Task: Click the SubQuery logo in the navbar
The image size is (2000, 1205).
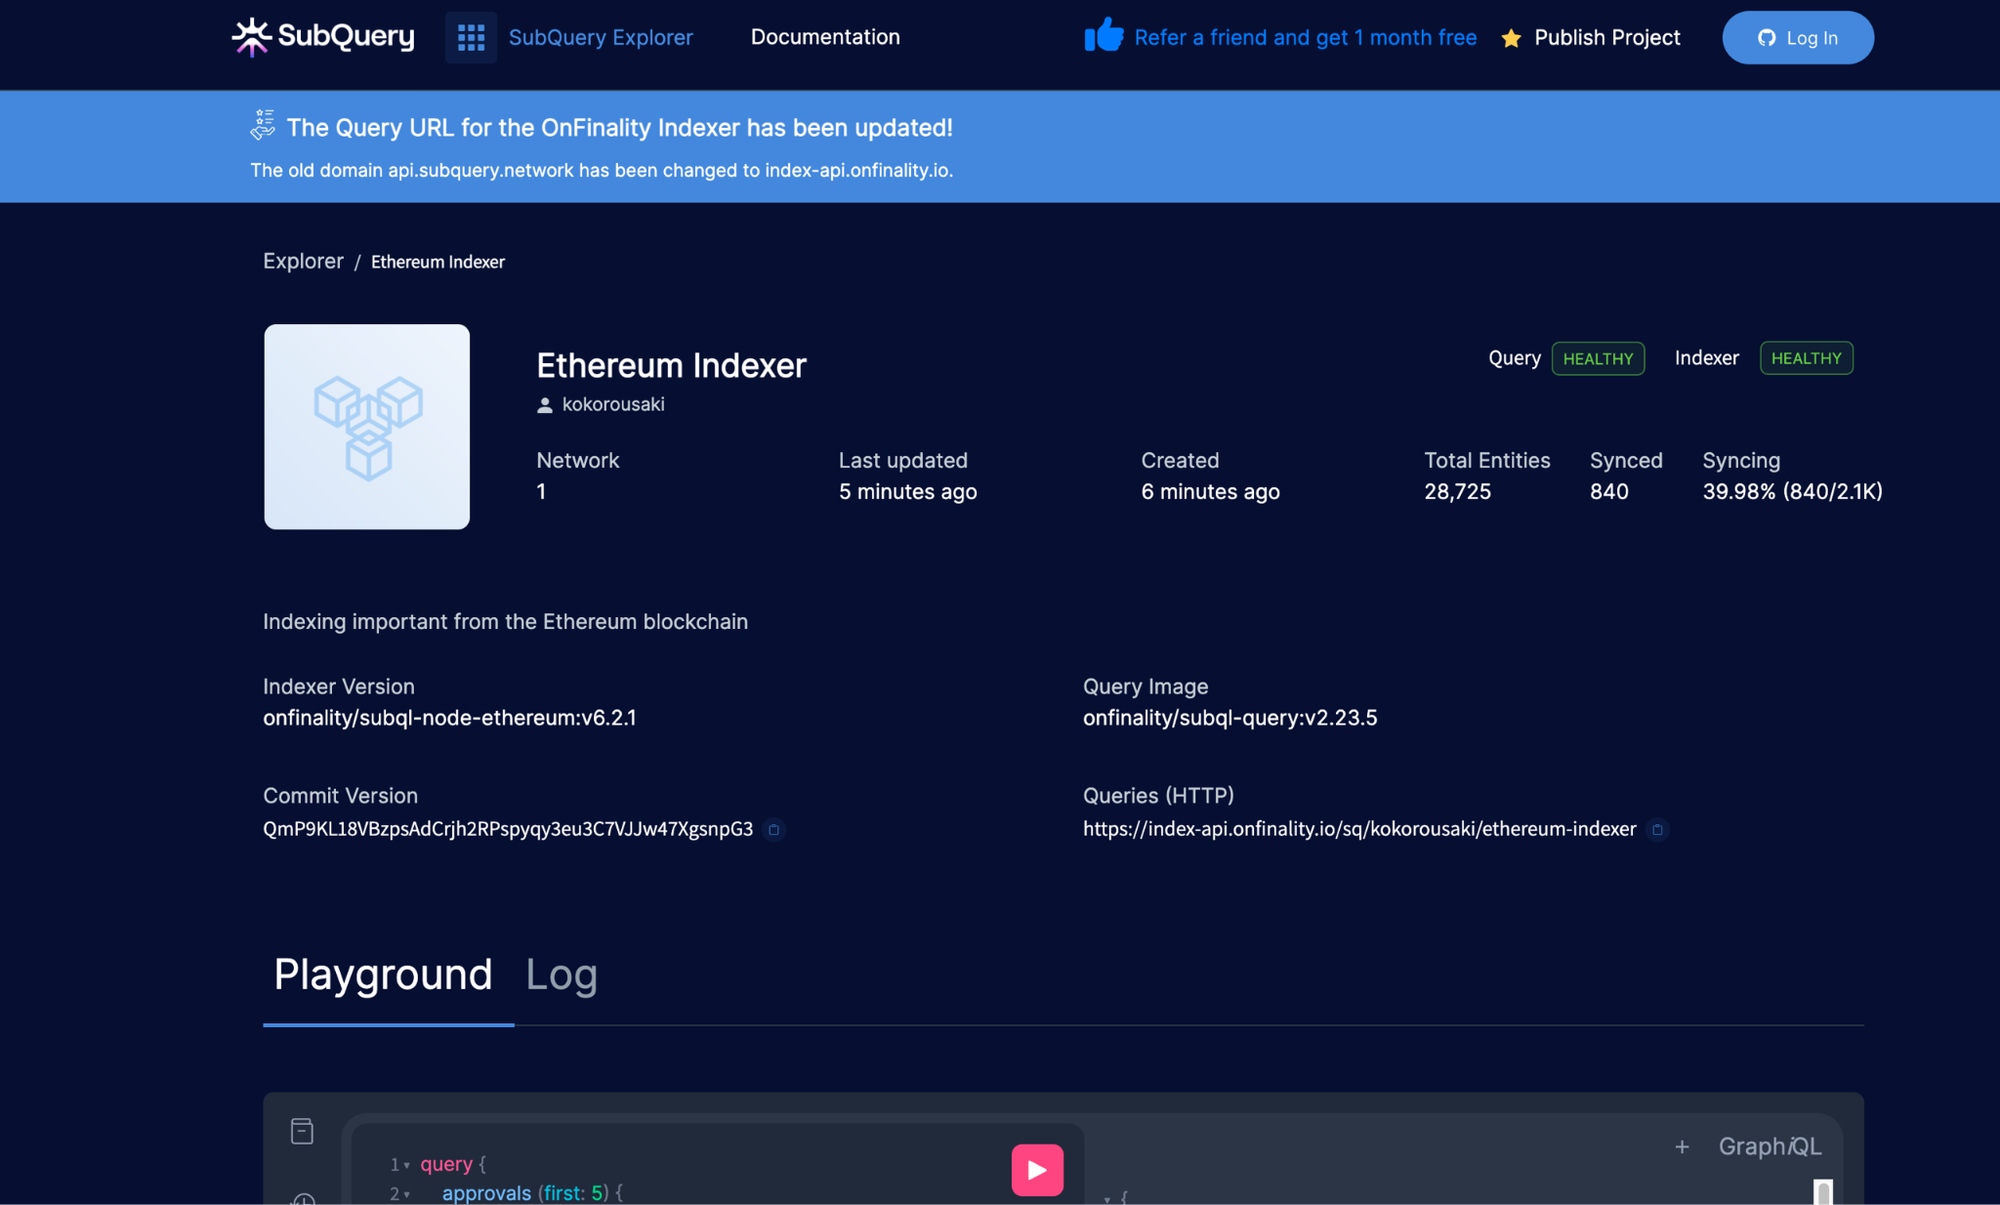Action: pyautogui.click(x=322, y=37)
